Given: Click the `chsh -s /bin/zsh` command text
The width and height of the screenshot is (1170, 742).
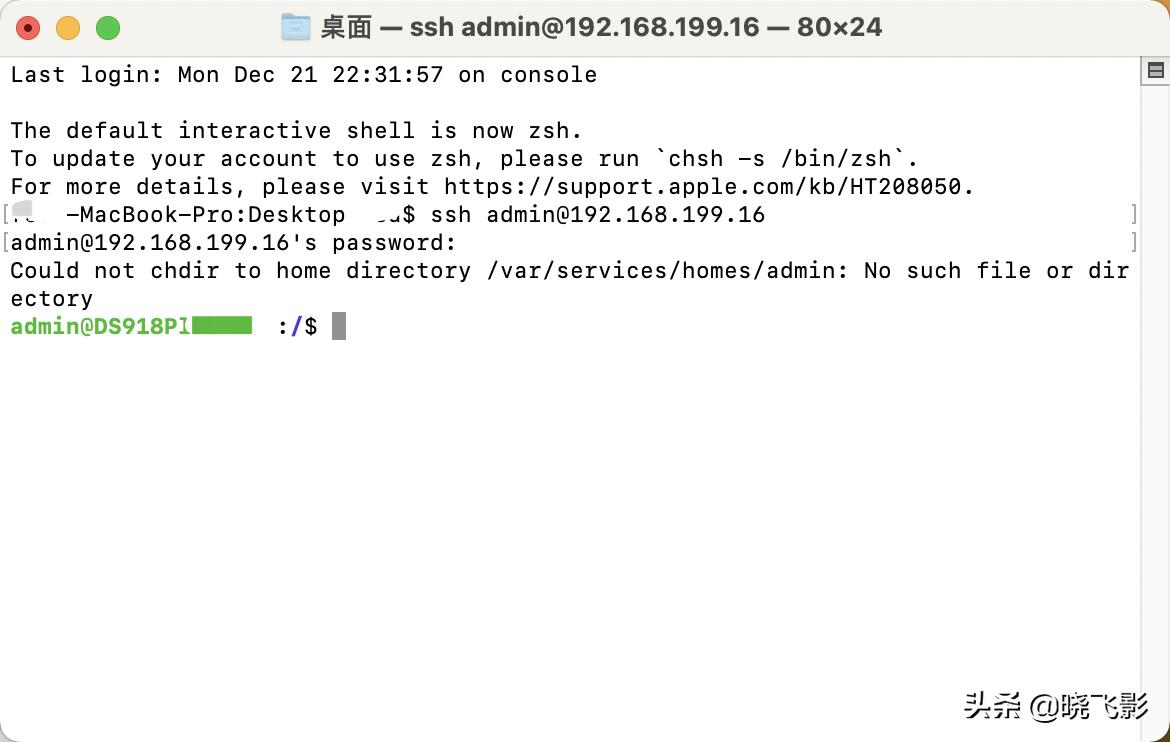Looking at the screenshot, I should coord(787,158).
